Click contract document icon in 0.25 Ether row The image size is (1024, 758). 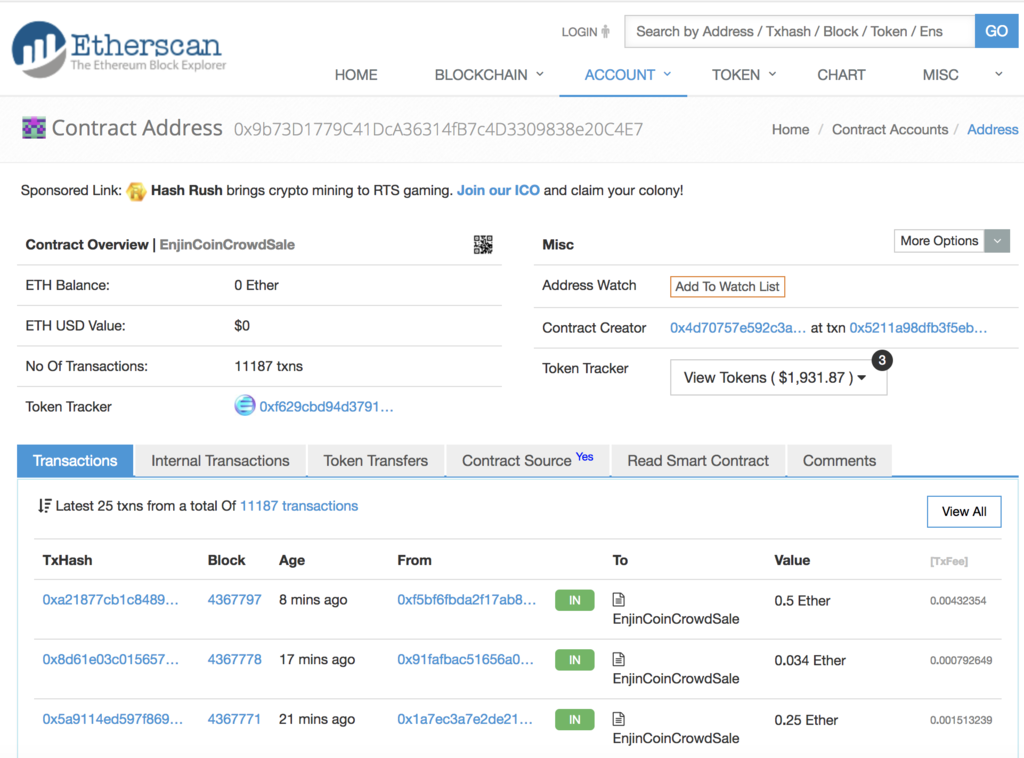(x=618, y=719)
